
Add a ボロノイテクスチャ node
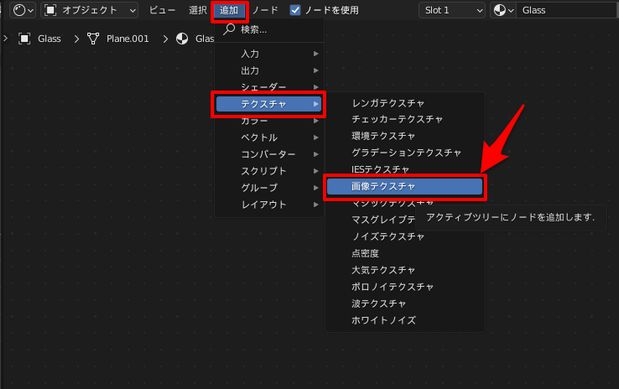point(405,287)
